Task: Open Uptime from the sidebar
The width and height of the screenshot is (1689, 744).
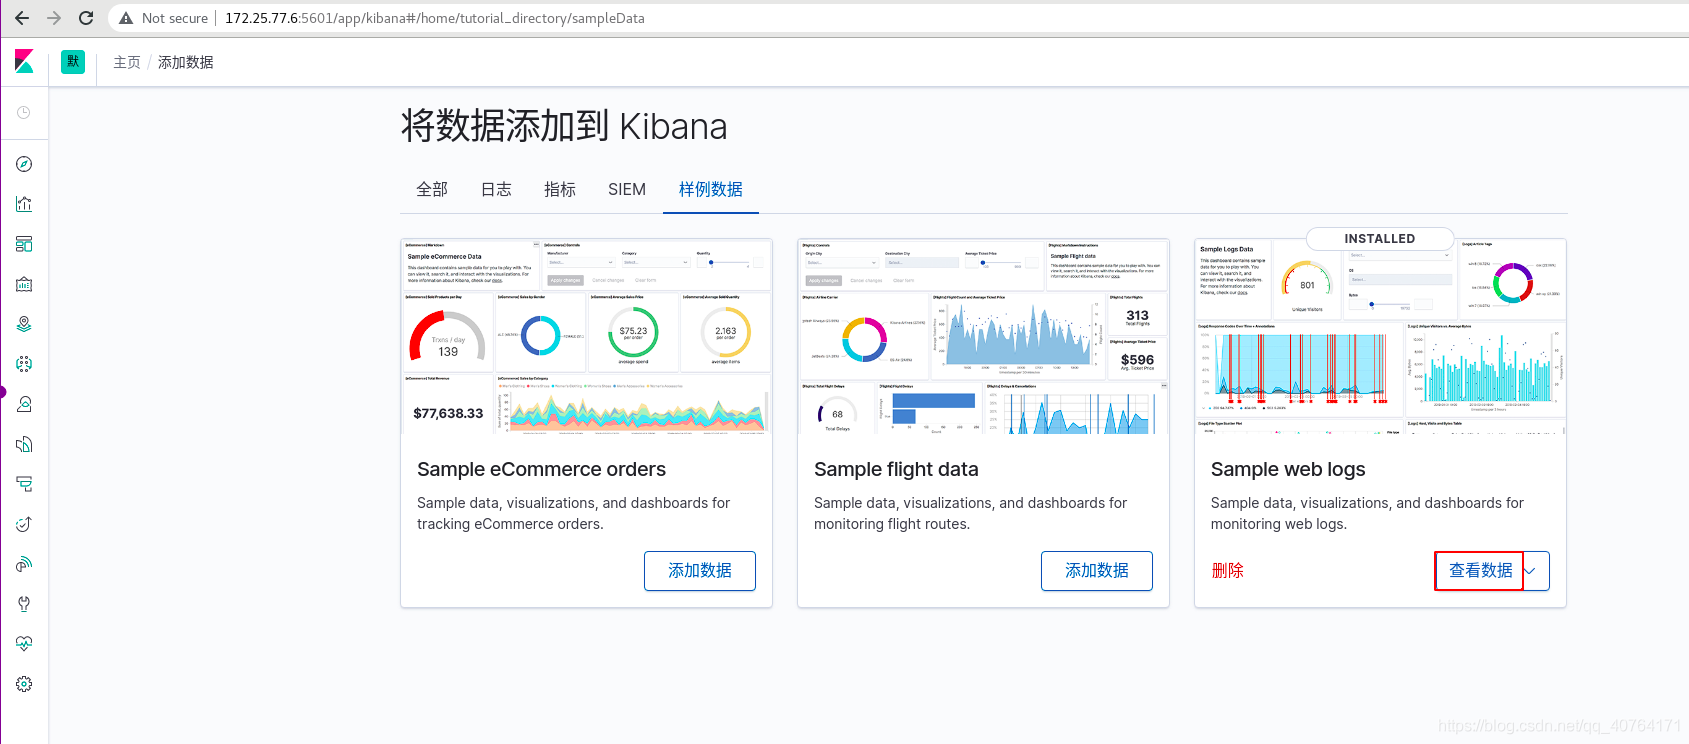Action: pos(24,524)
